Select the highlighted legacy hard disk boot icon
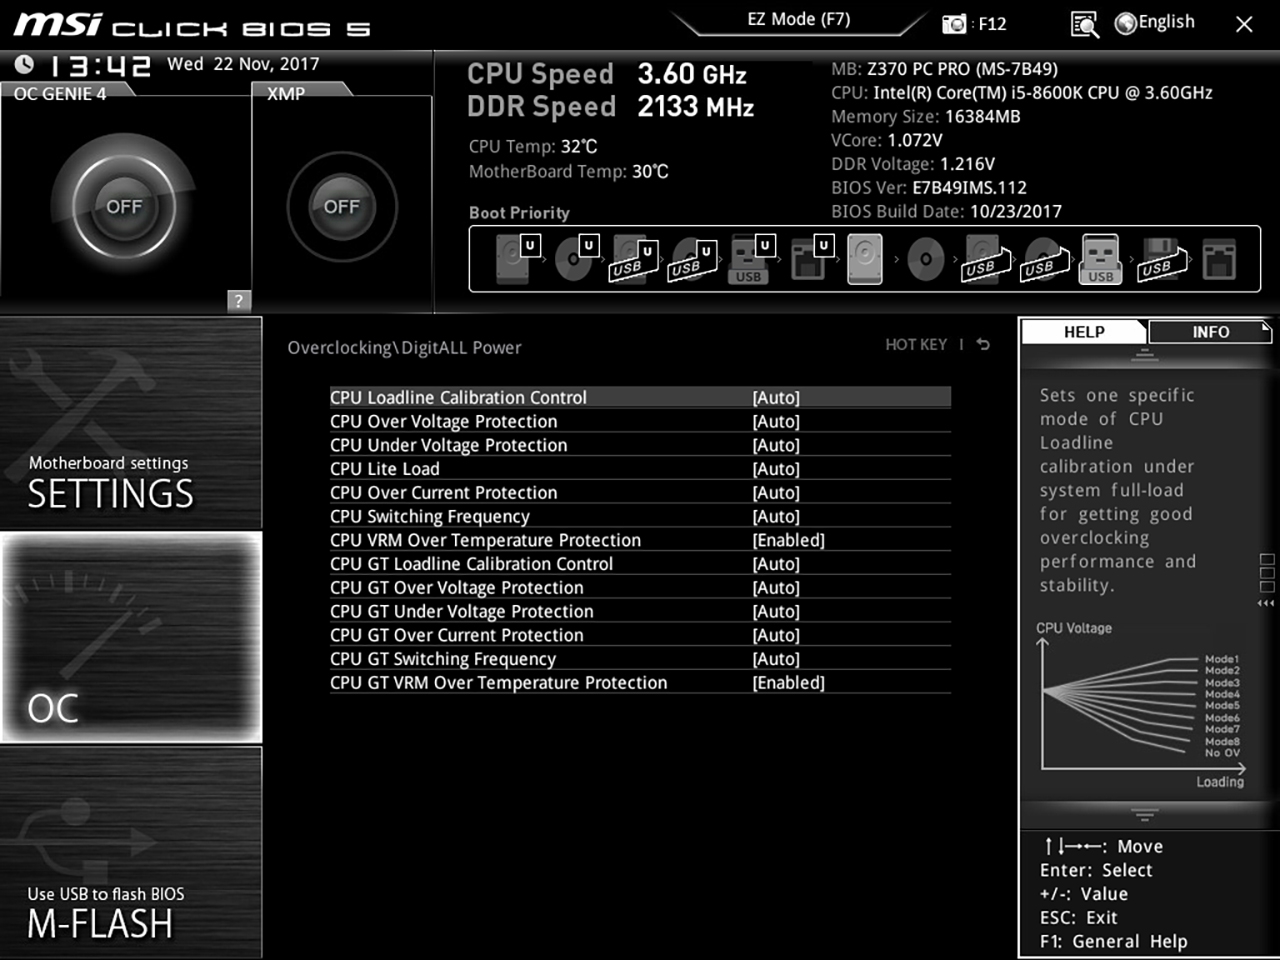This screenshot has width=1280, height=960. click(865, 259)
